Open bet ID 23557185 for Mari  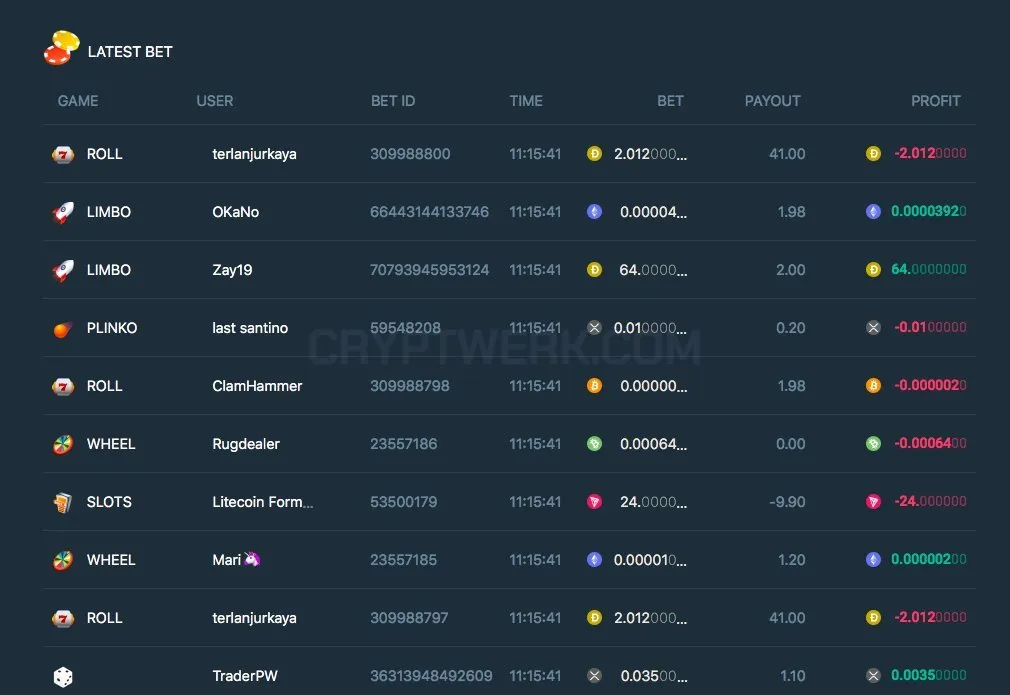click(403, 560)
